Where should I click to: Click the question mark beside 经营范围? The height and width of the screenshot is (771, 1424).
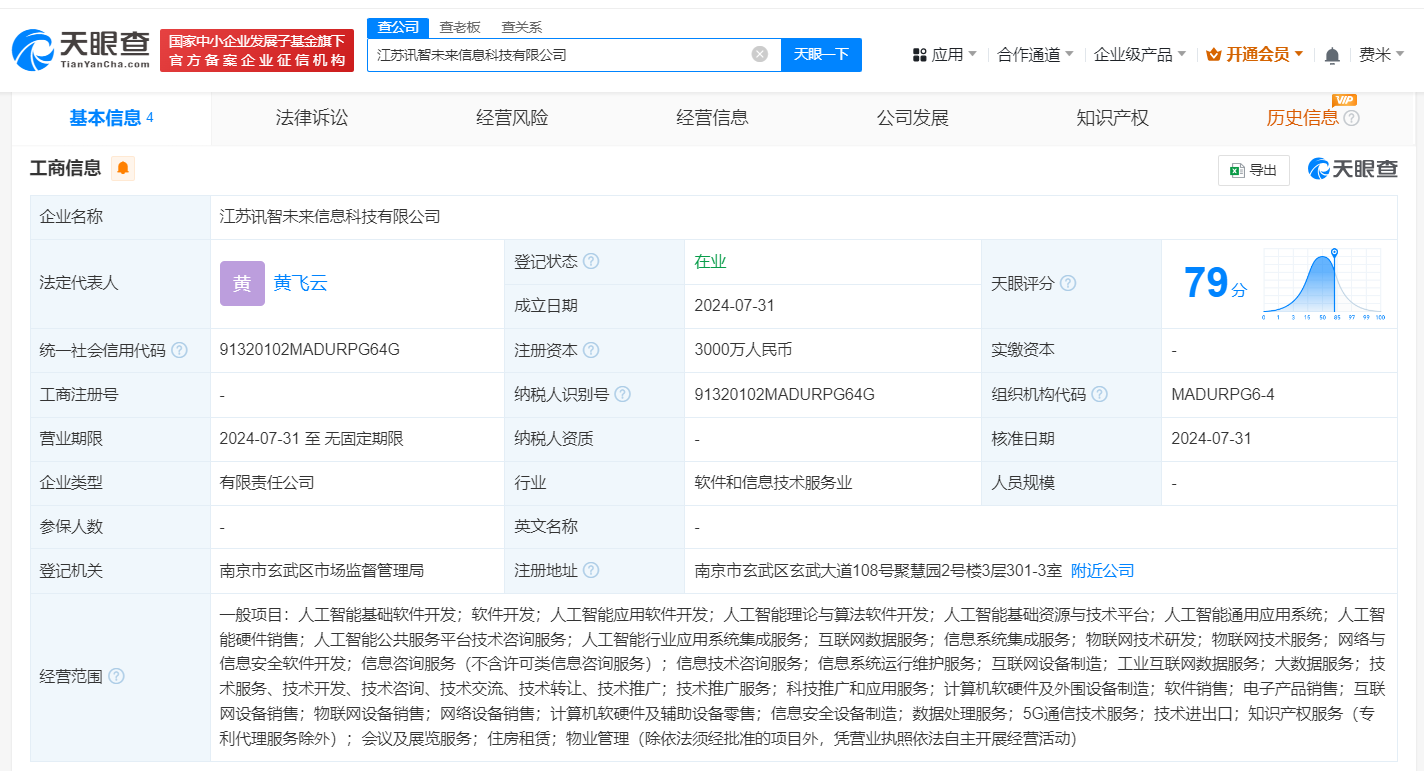[118, 676]
